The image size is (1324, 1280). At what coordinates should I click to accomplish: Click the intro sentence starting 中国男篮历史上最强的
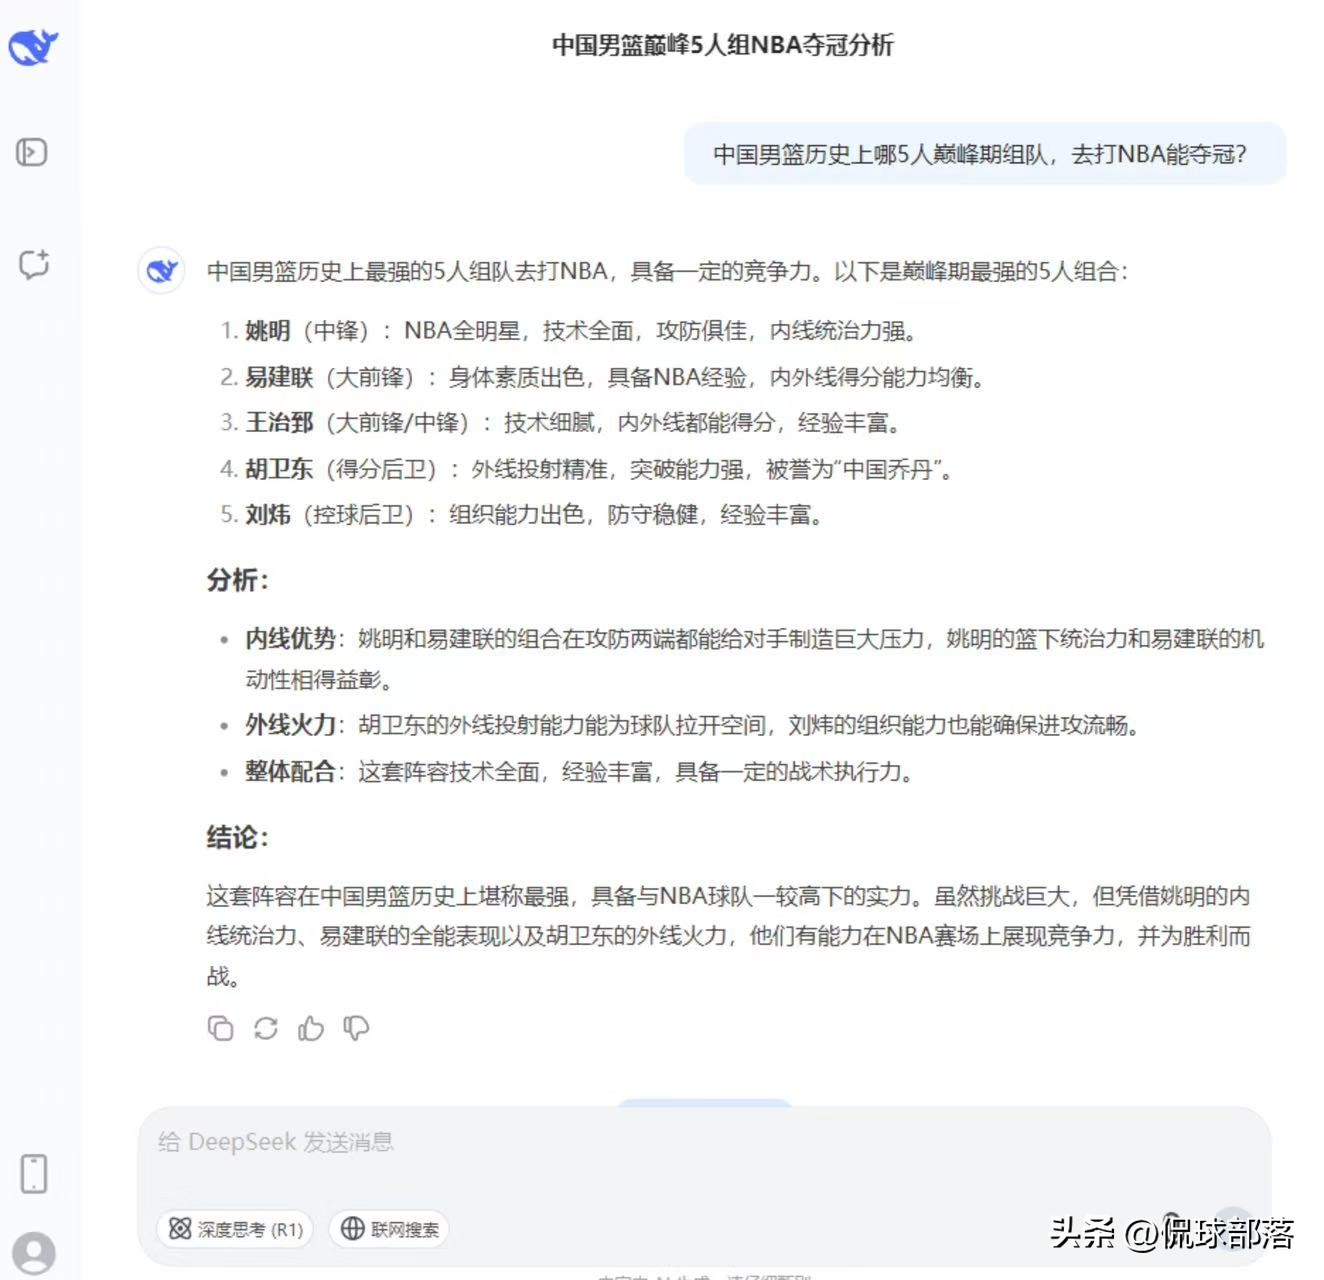pyautogui.click(x=667, y=271)
